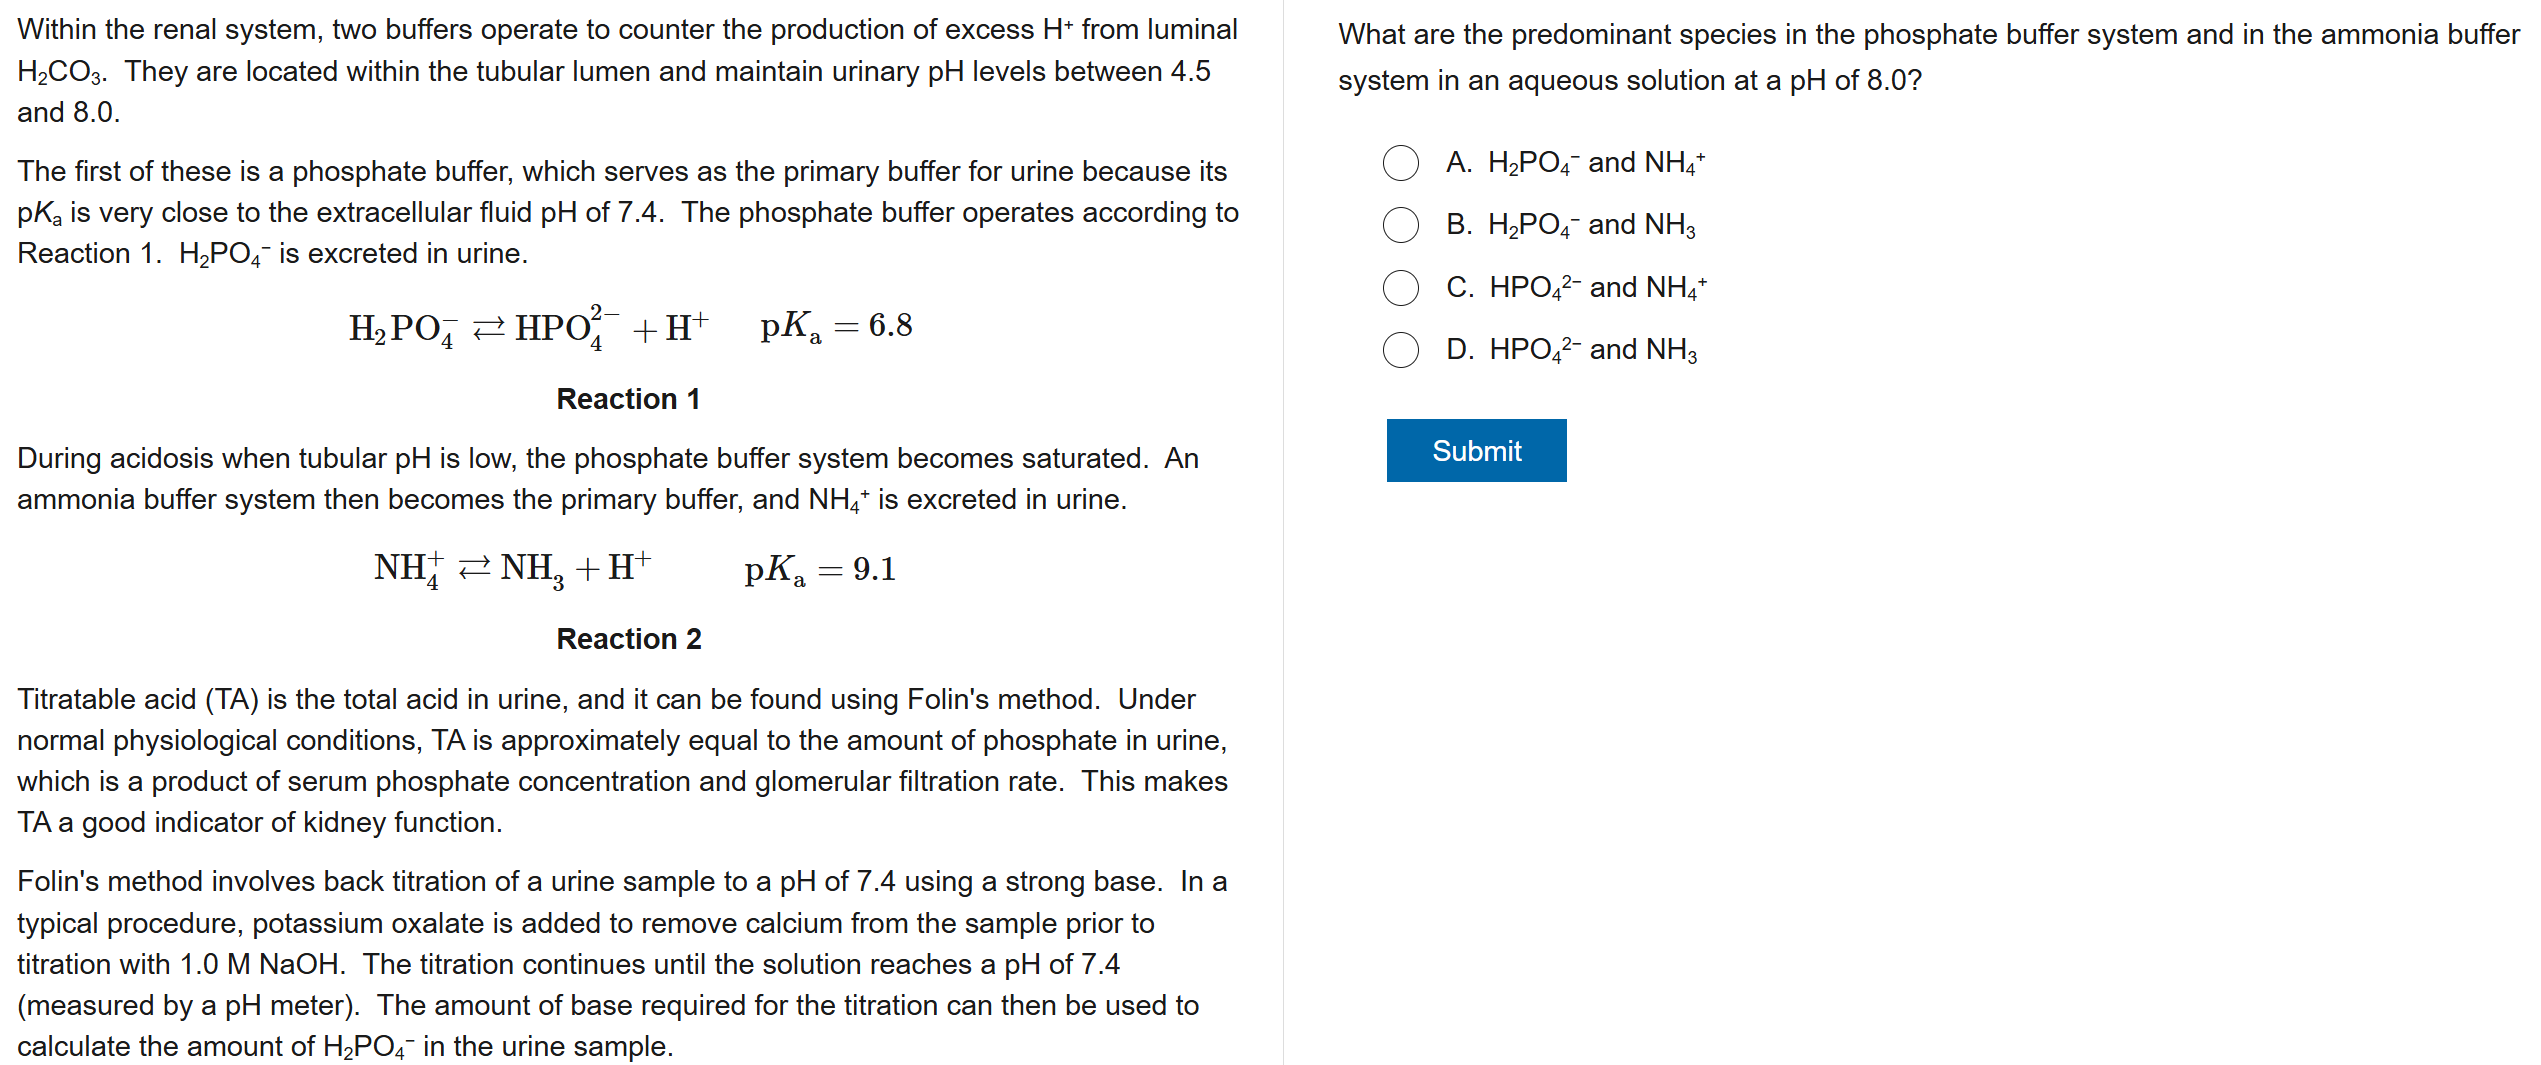
Task: Click the Folin's method back titration paragraph
Action: (622, 963)
